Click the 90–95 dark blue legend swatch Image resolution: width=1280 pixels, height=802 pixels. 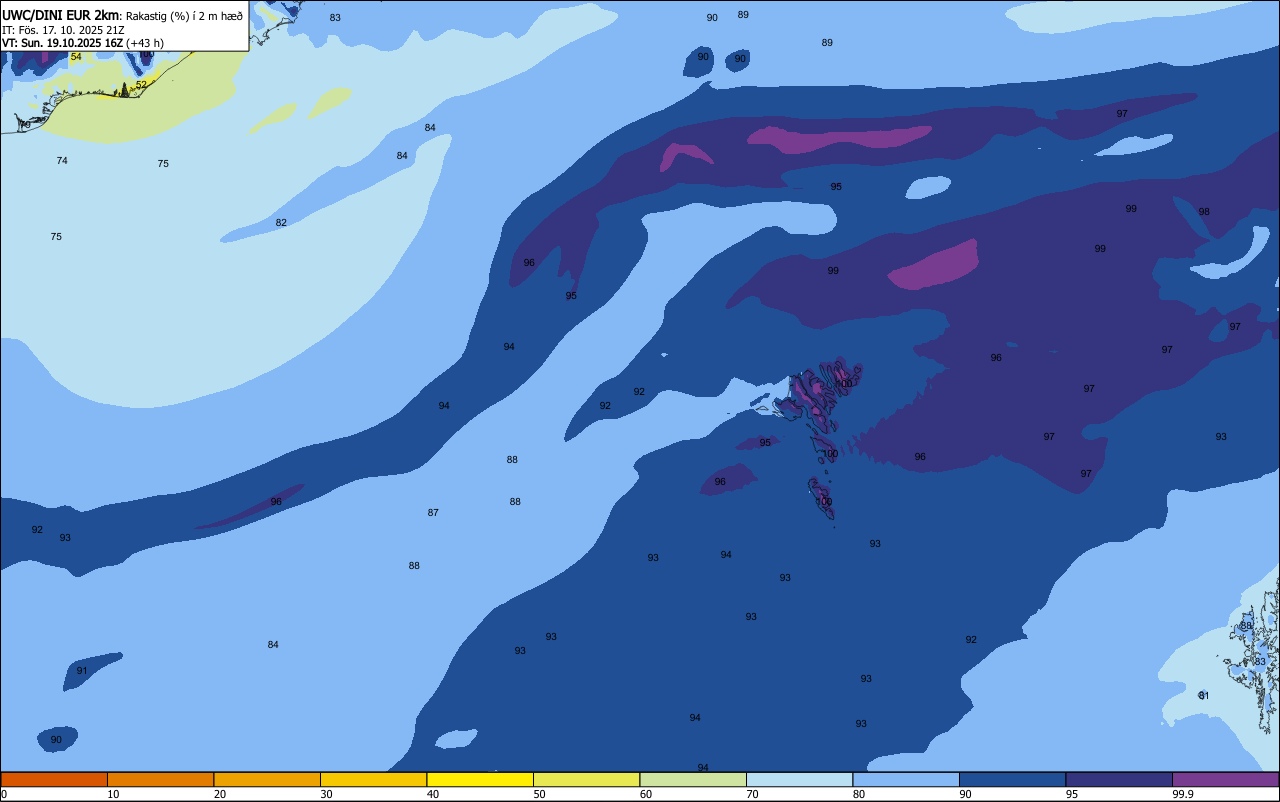click(1012, 779)
